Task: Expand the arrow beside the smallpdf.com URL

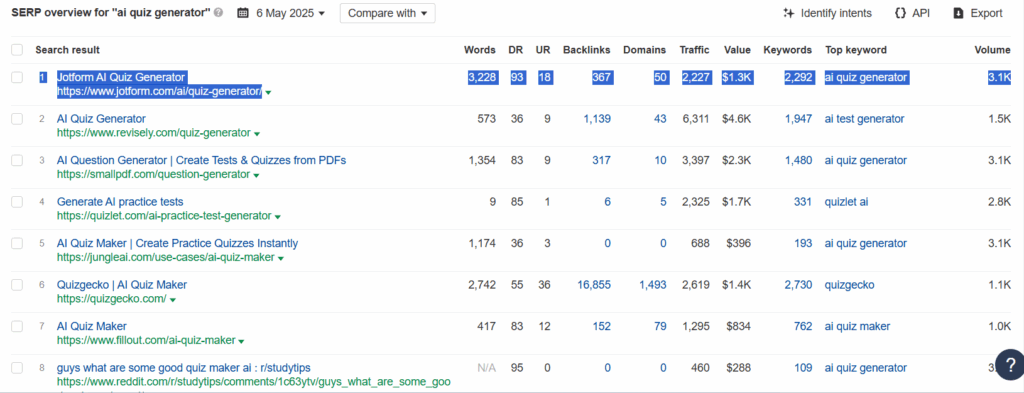Action: click(257, 175)
